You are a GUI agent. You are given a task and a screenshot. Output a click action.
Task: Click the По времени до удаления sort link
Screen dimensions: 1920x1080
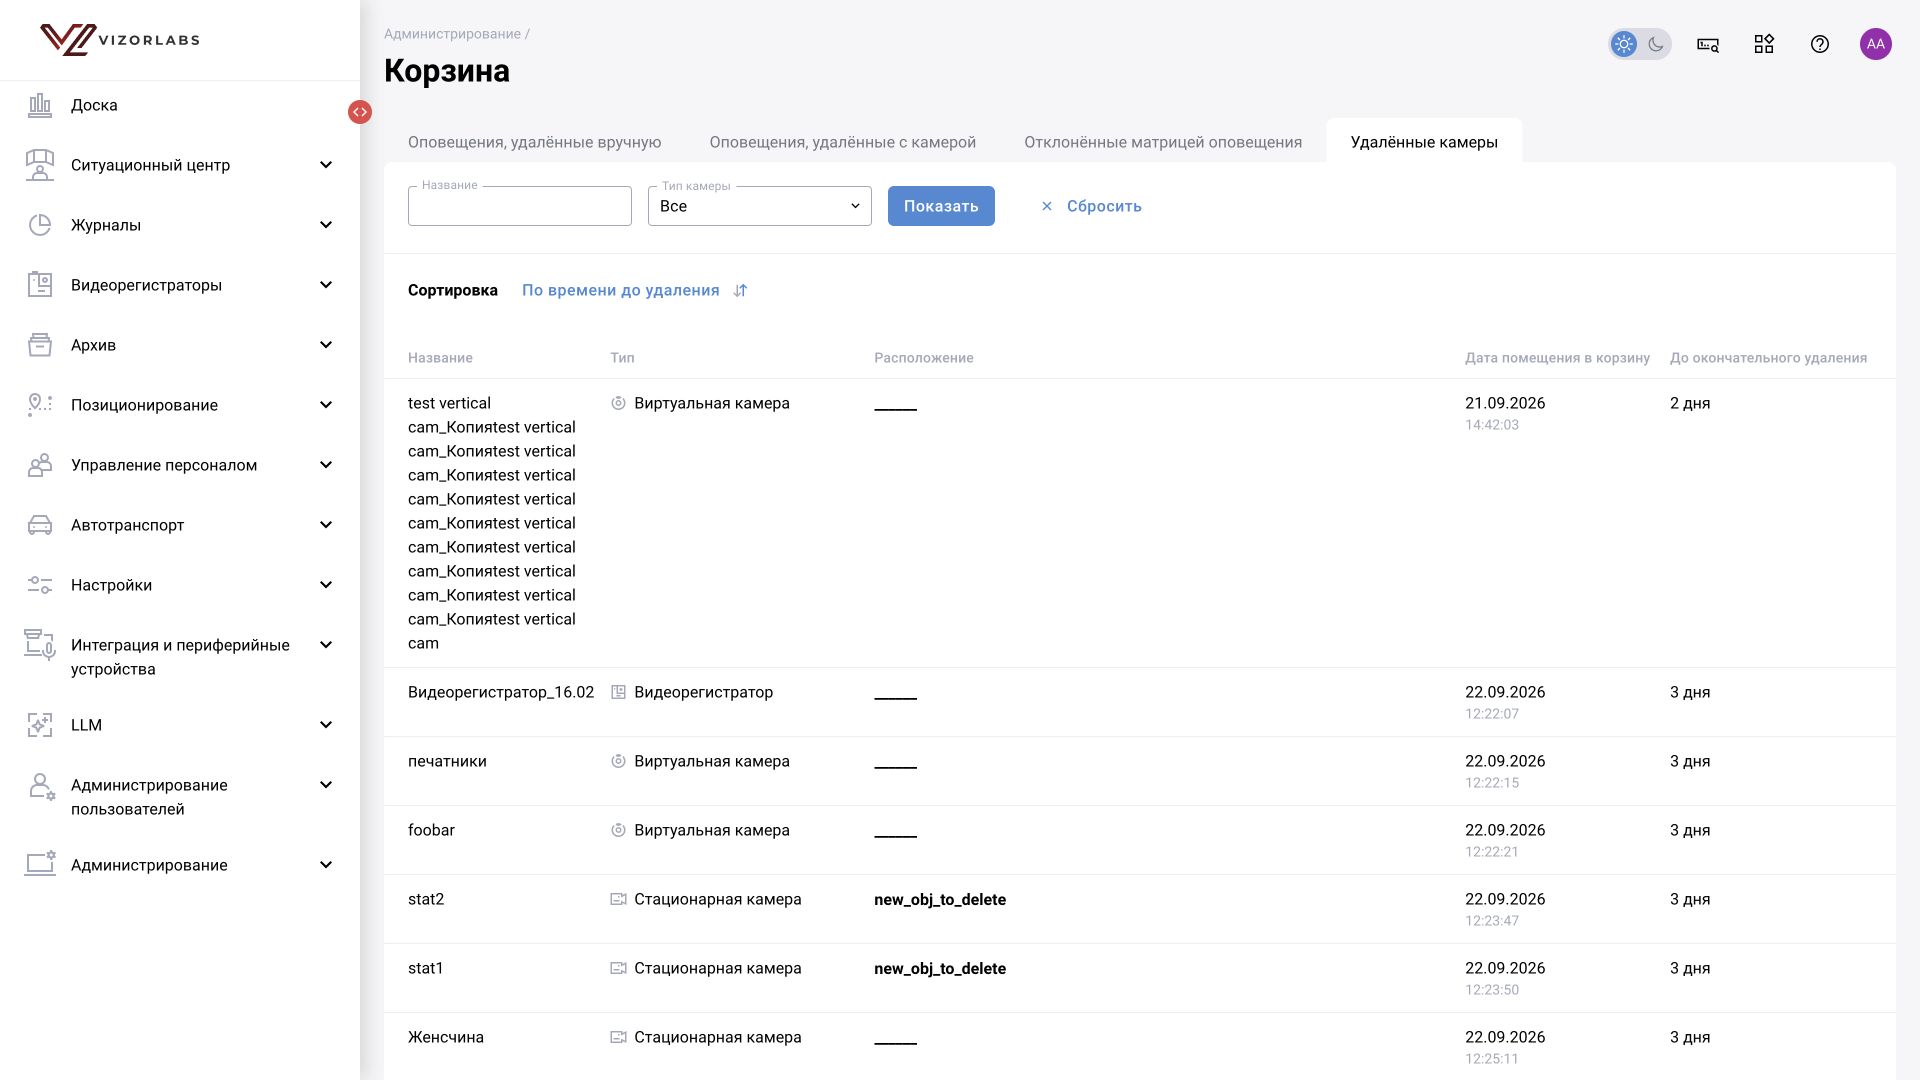click(621, 290)
